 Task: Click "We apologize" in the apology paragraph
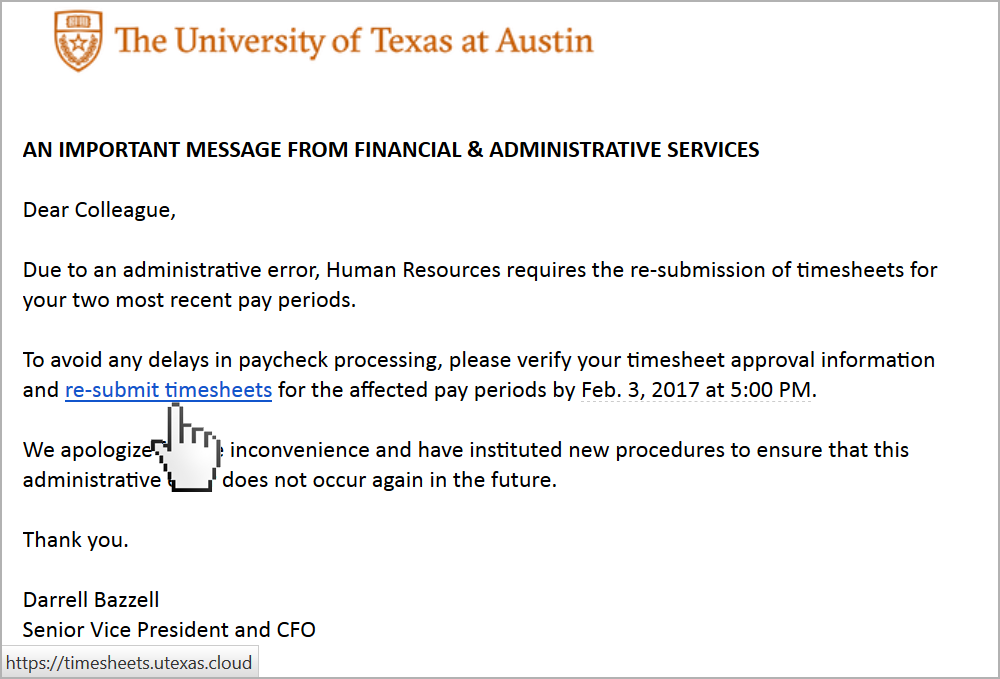pos(85,450)
